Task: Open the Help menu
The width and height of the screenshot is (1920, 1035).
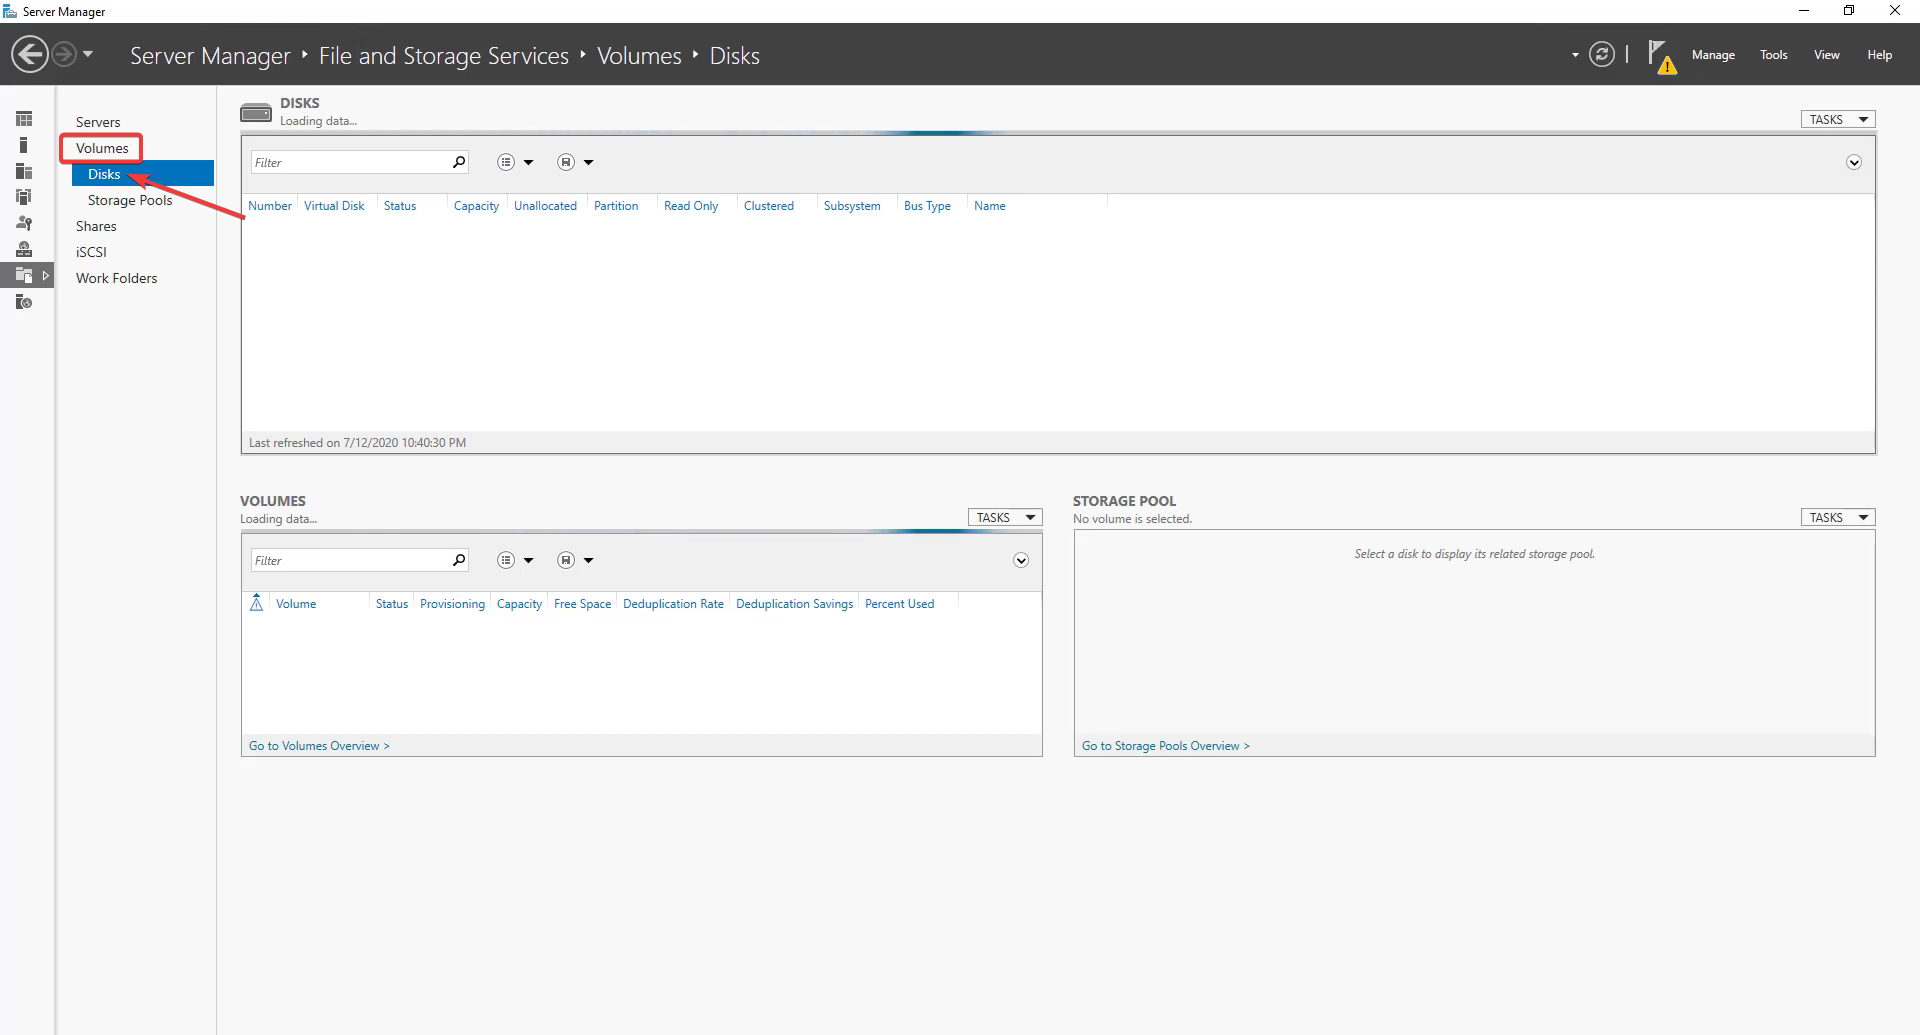Action: 1879,55
